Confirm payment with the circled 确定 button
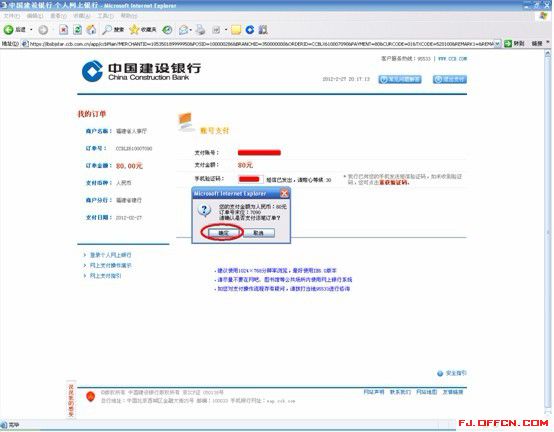Screen dimensions: 554x432 click(223, 233)
